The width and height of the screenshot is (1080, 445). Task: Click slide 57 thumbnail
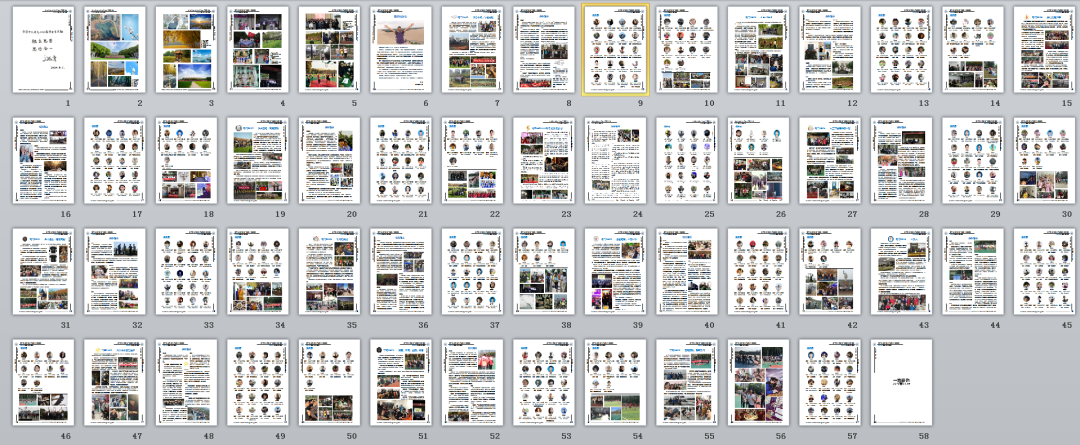coord(830,382)
